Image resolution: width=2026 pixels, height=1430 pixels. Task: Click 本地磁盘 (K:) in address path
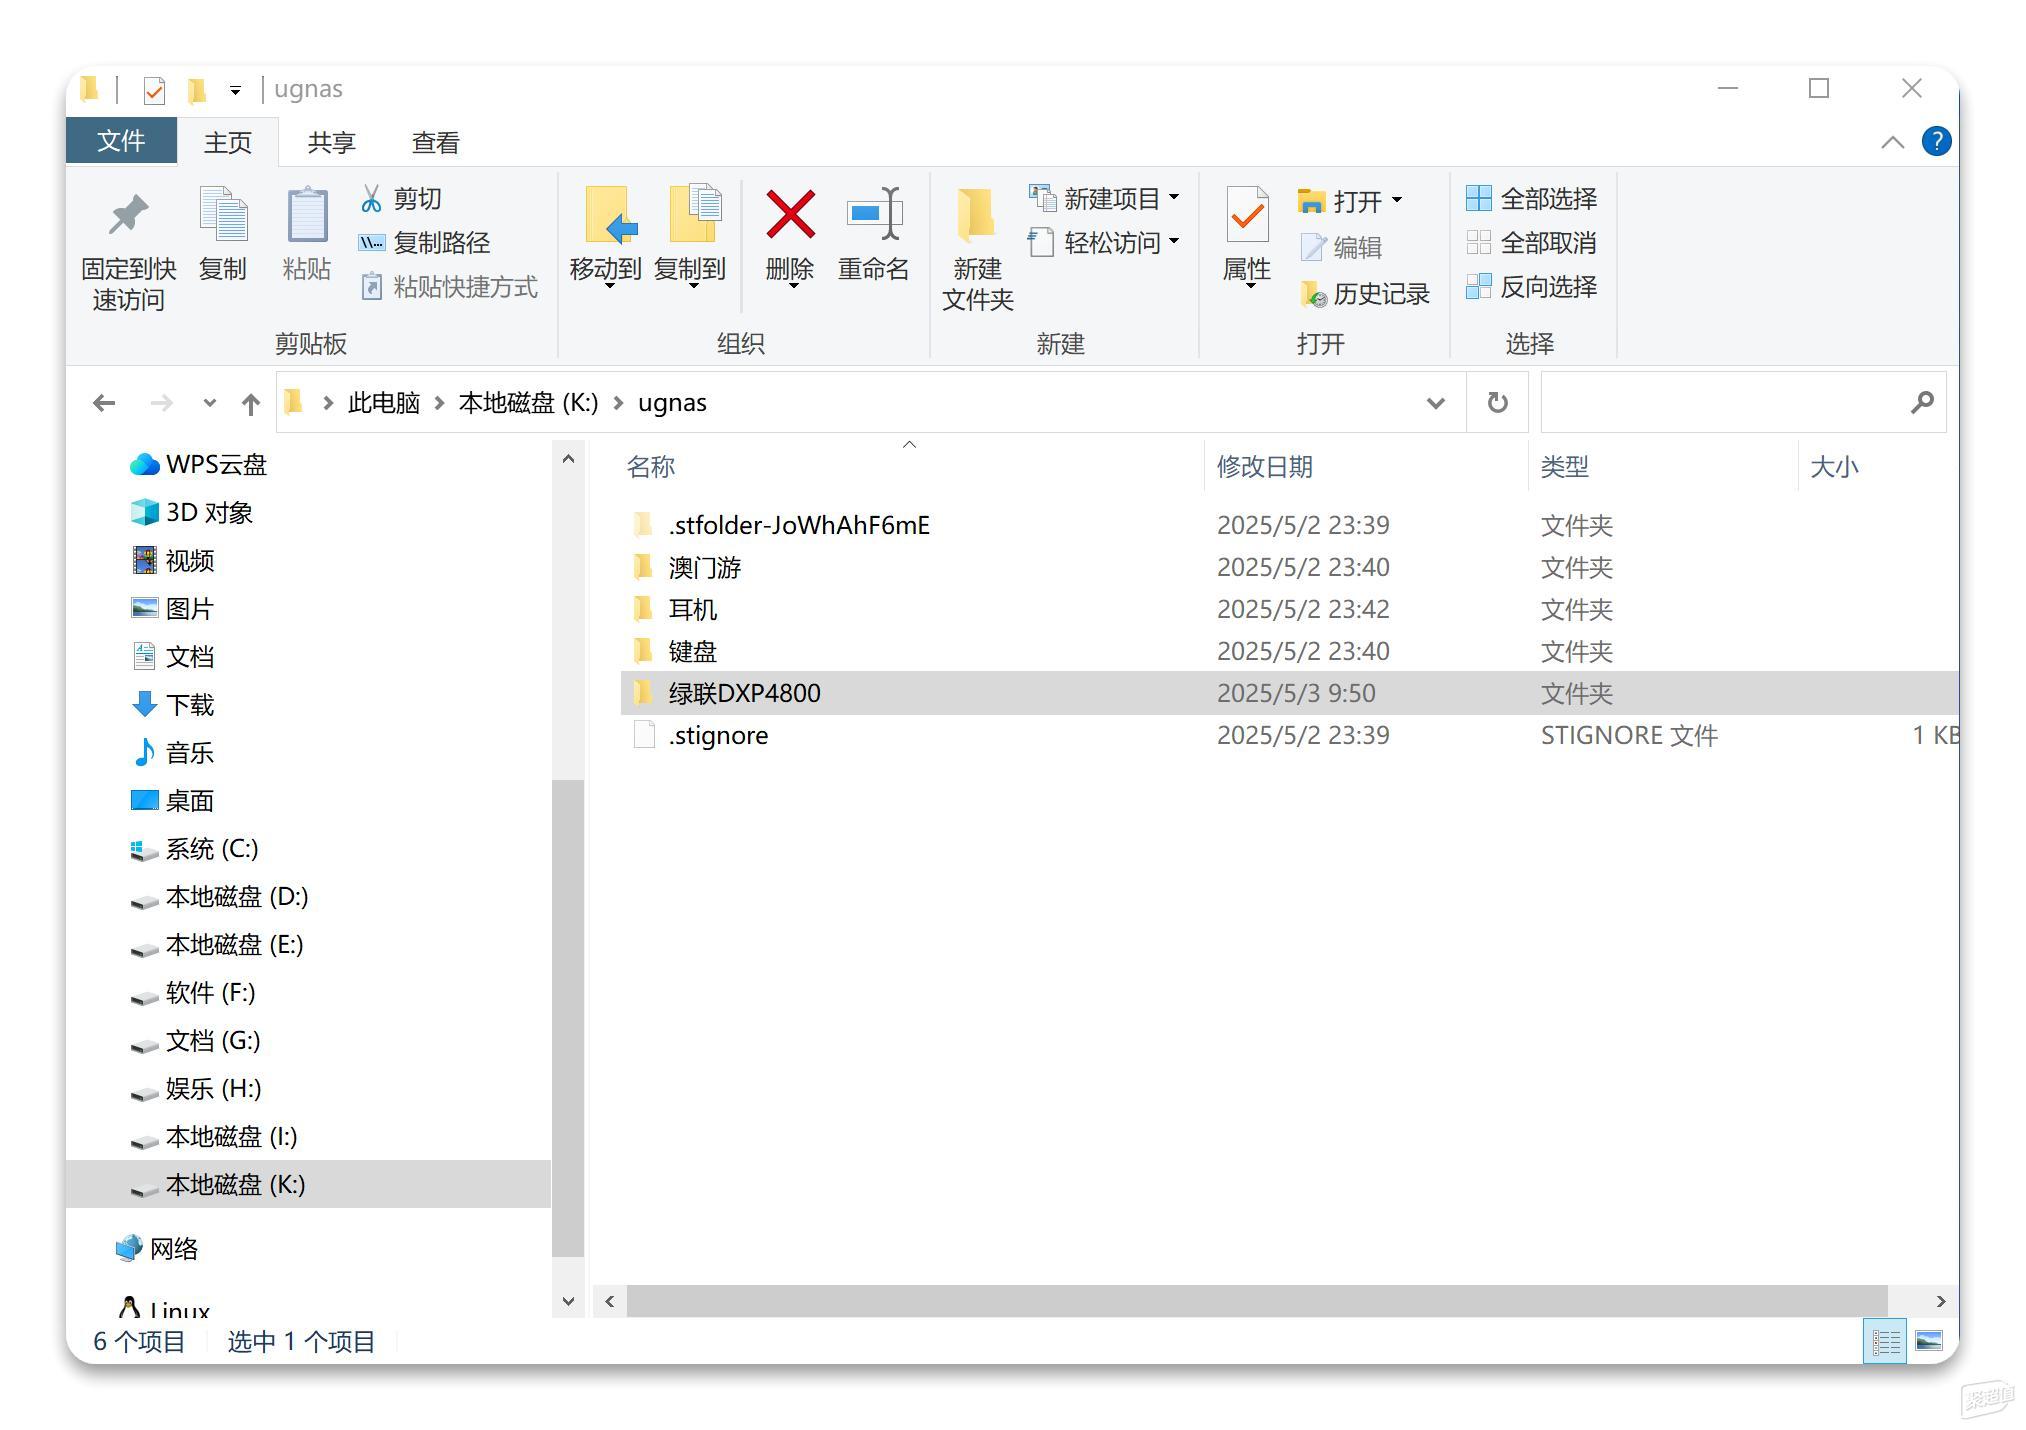tap(528, 403)
